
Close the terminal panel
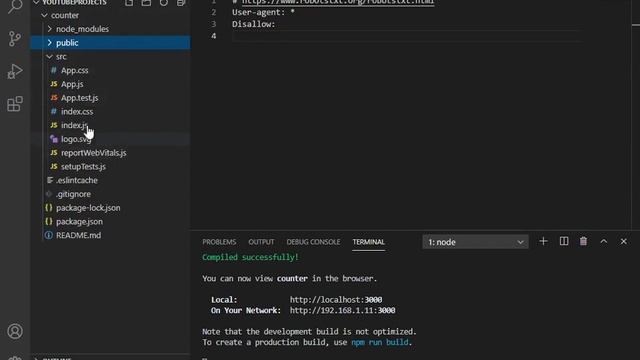point(624,242)
